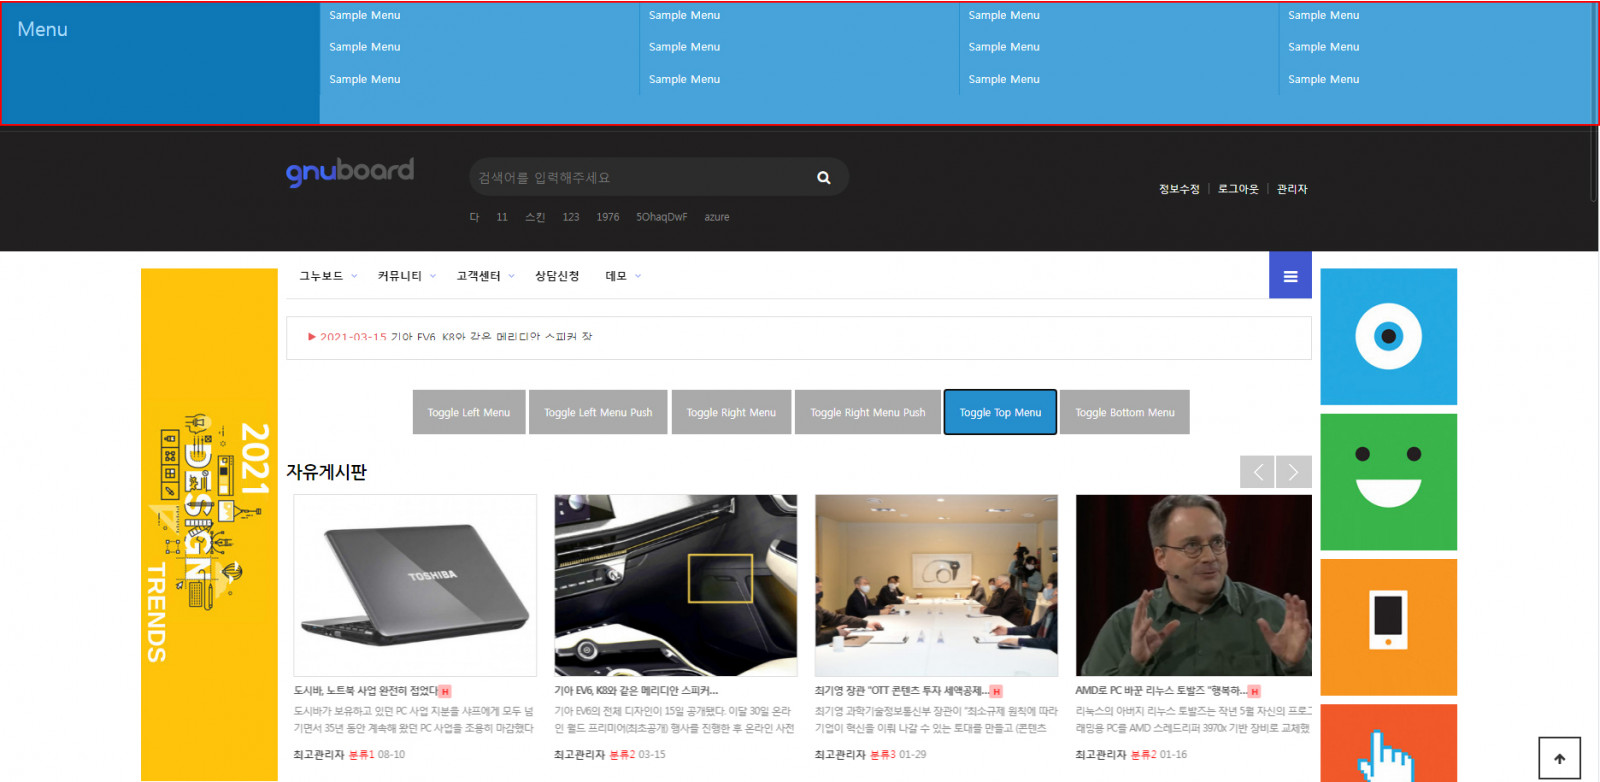Show next 자유게시판 posts with right arrow
Viewport: 1600px width, 782px height.
point(1294,472)
